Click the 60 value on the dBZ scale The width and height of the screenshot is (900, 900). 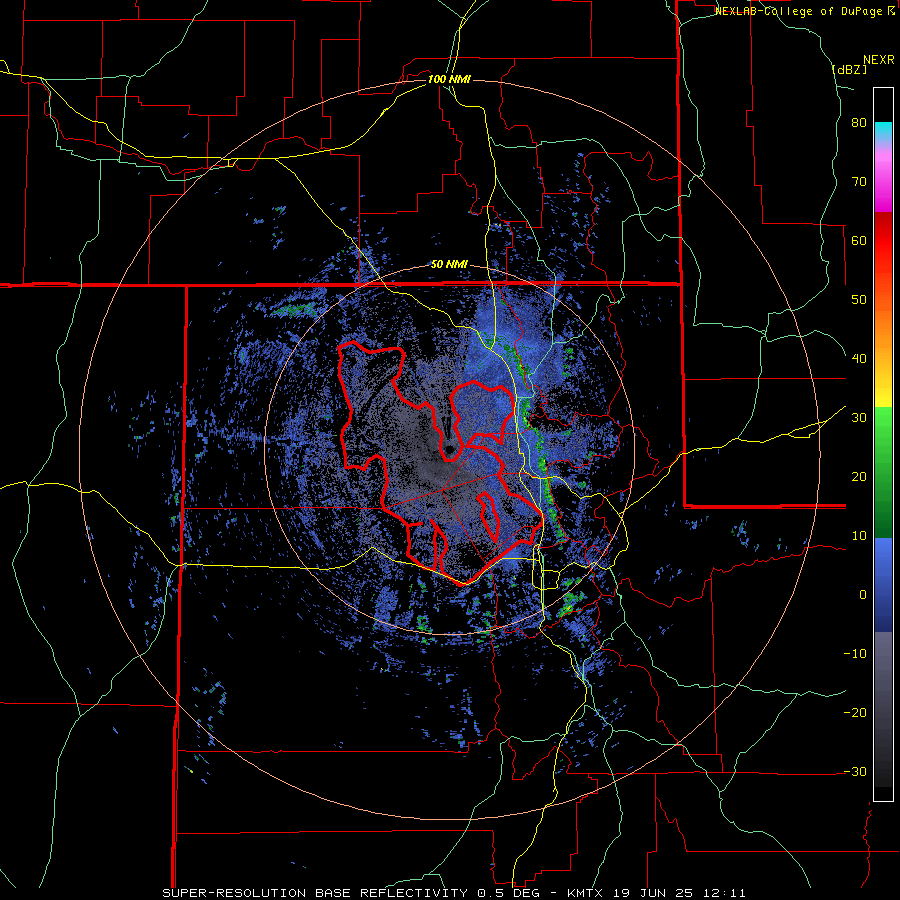tap(859, 240)
